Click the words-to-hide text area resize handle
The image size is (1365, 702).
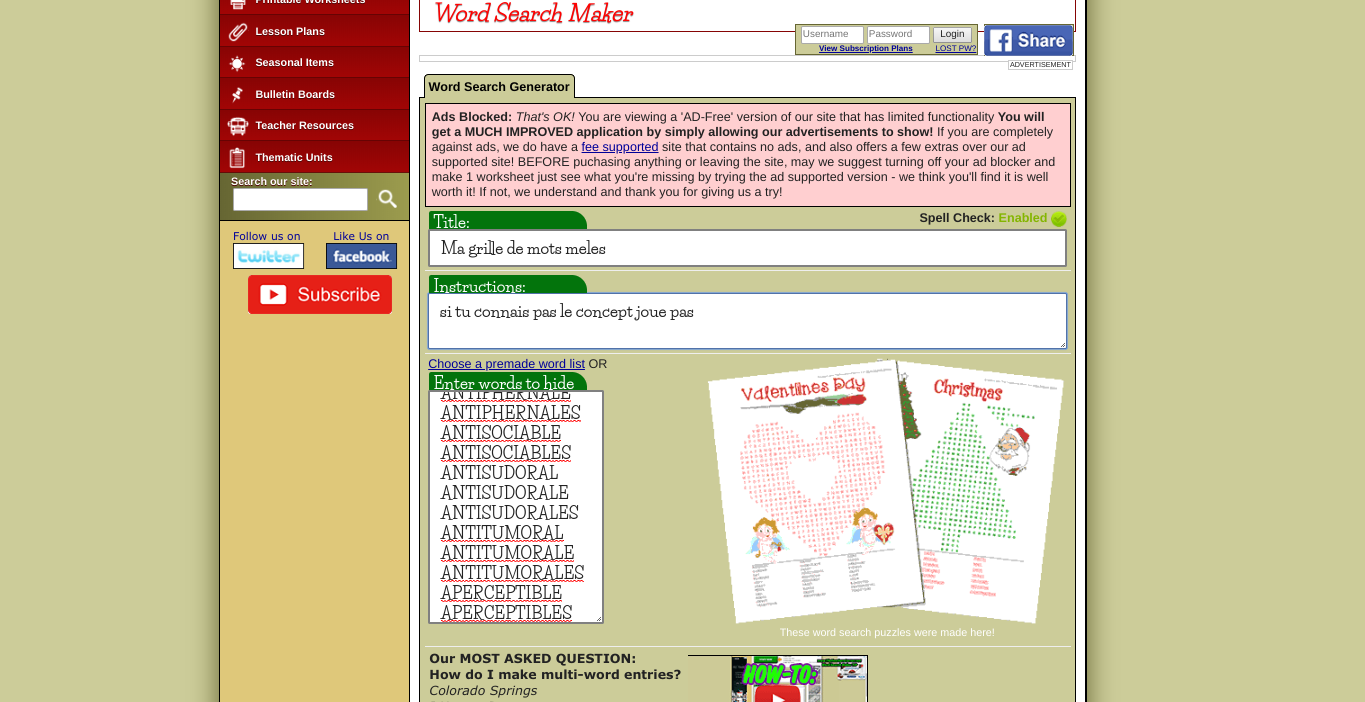point(598,618)
